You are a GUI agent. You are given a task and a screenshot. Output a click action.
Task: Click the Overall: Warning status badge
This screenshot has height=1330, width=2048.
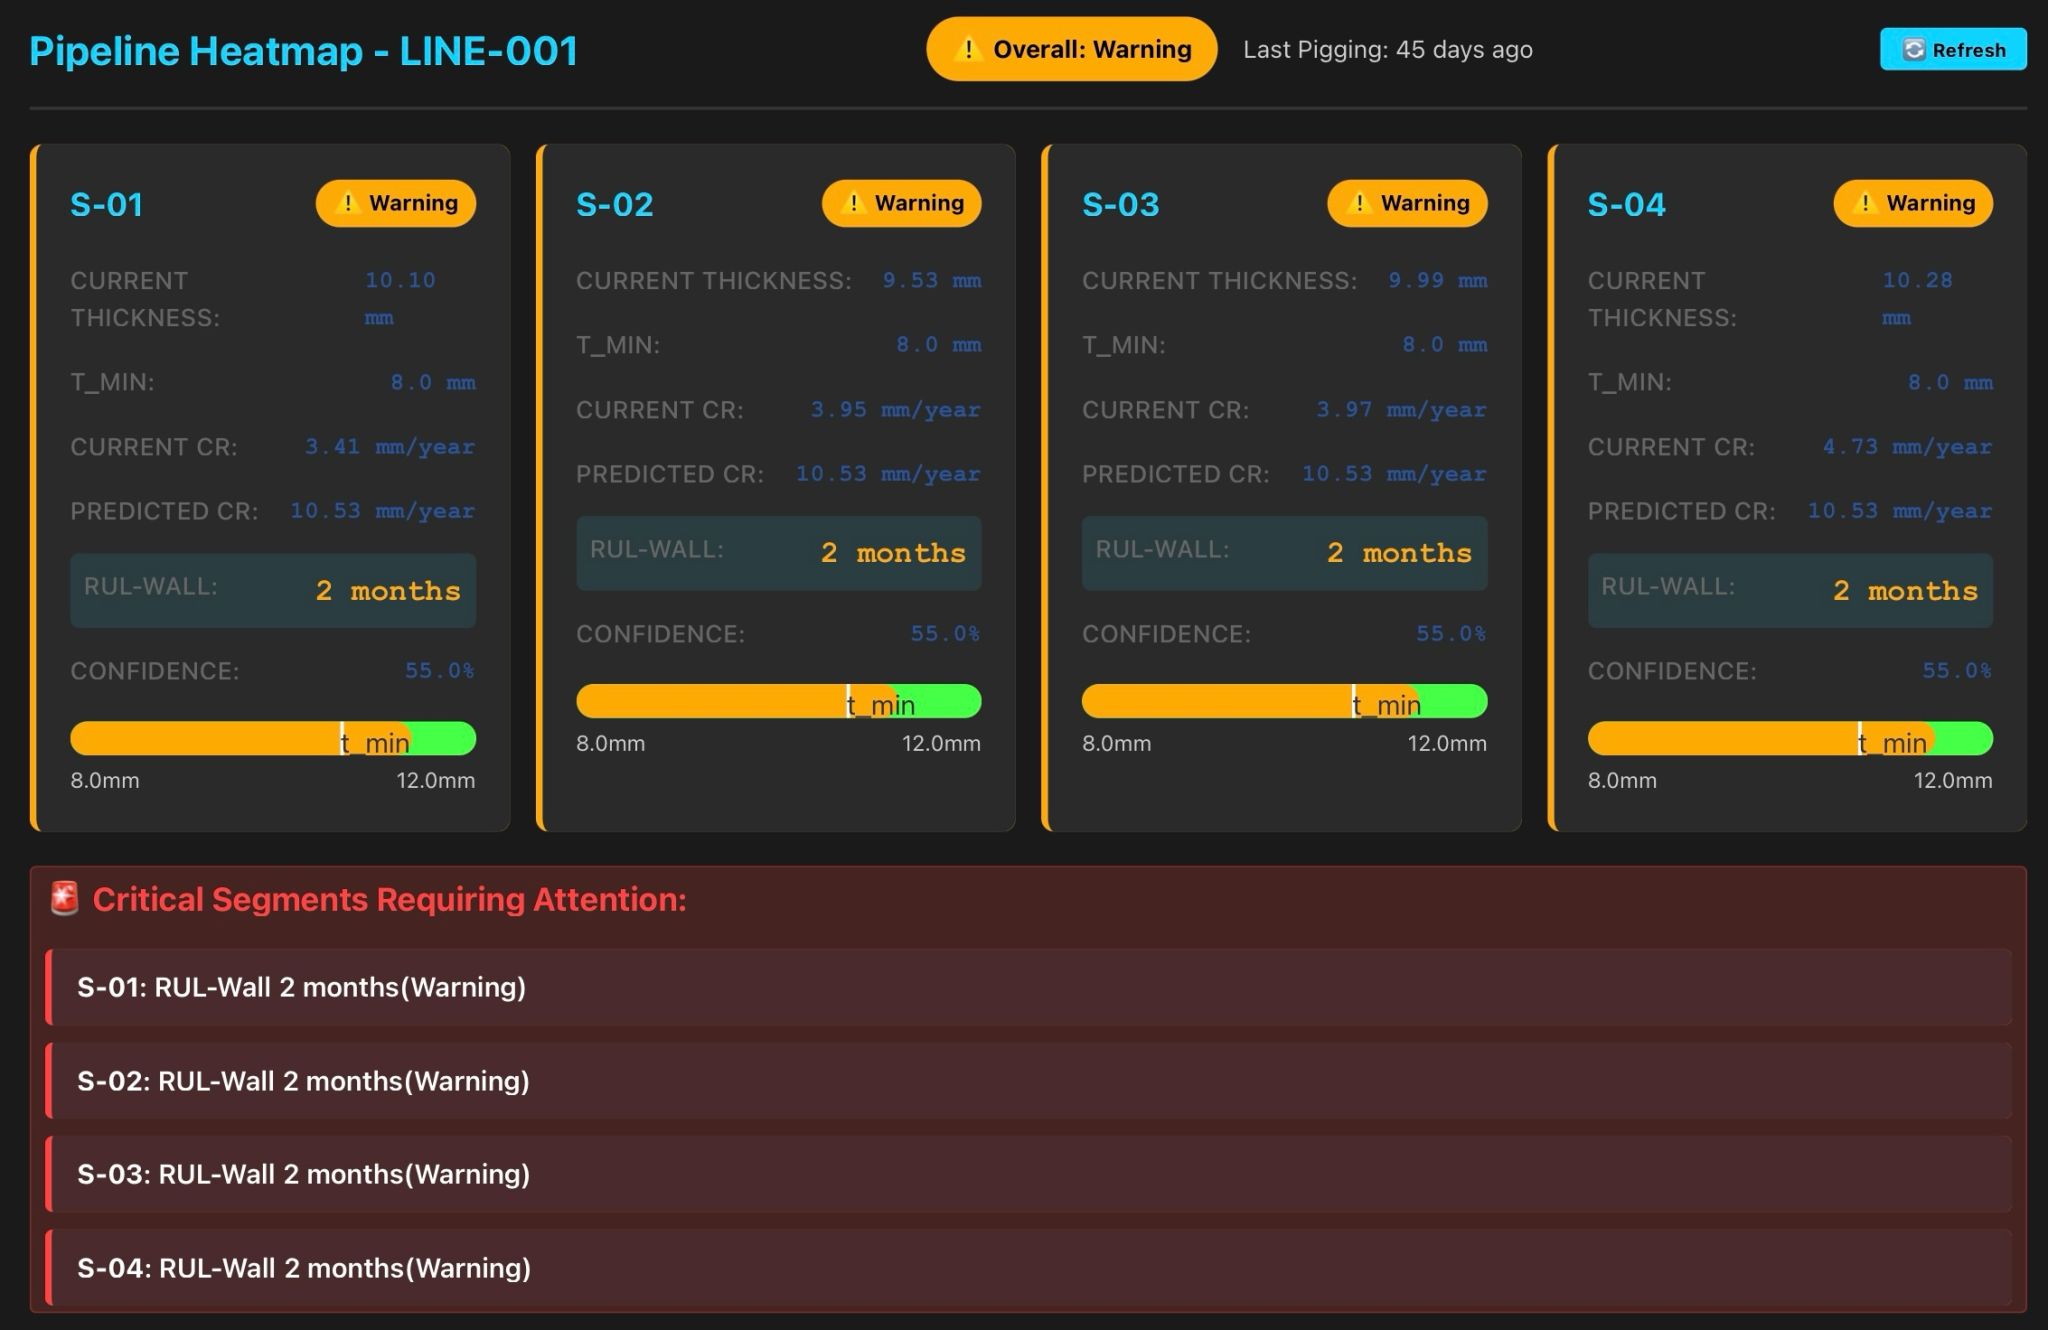pyautogui.click(x=1071, y=49)
